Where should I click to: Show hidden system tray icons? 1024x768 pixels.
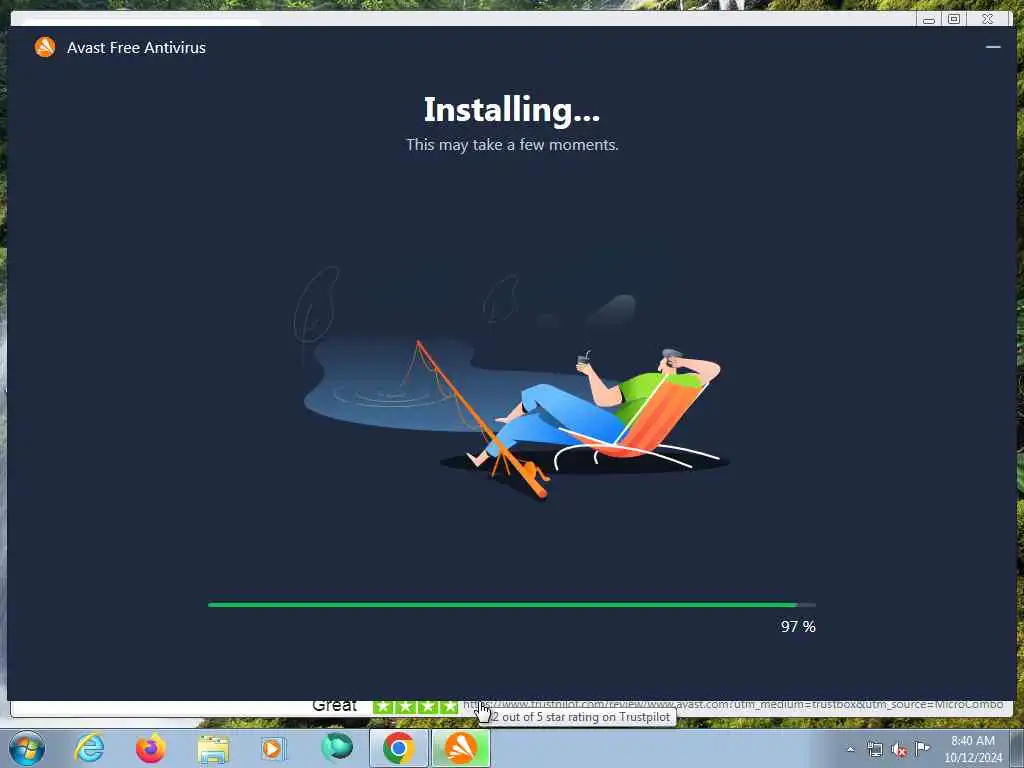(x=850, y=750)
